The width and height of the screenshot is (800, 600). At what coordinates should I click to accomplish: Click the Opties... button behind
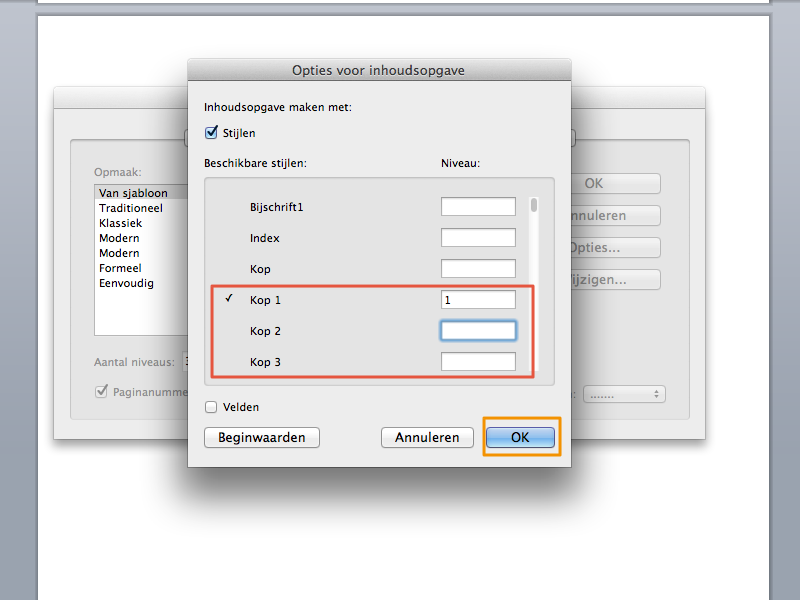pyautogui.click(x=615, y=247)
